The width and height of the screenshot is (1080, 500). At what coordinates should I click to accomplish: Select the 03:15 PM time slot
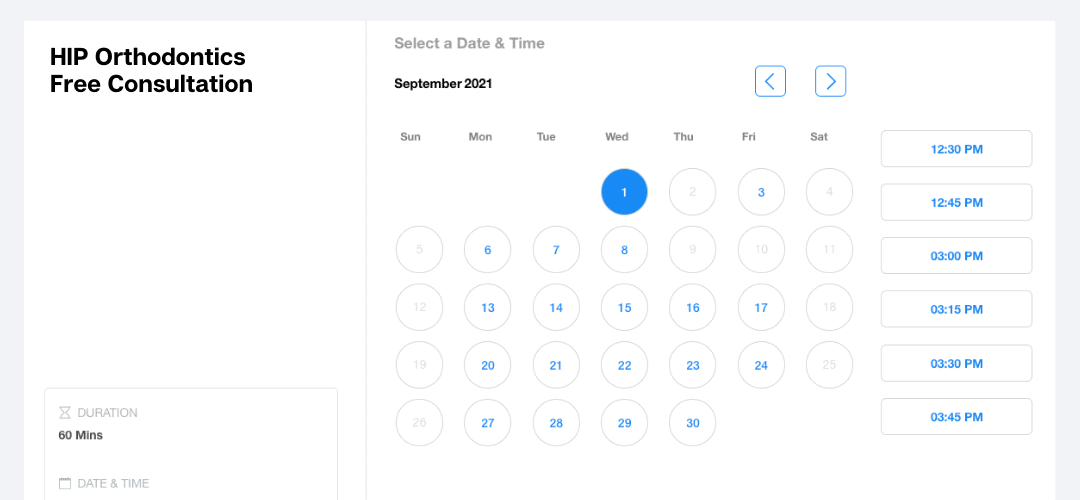tap(956, 309)
